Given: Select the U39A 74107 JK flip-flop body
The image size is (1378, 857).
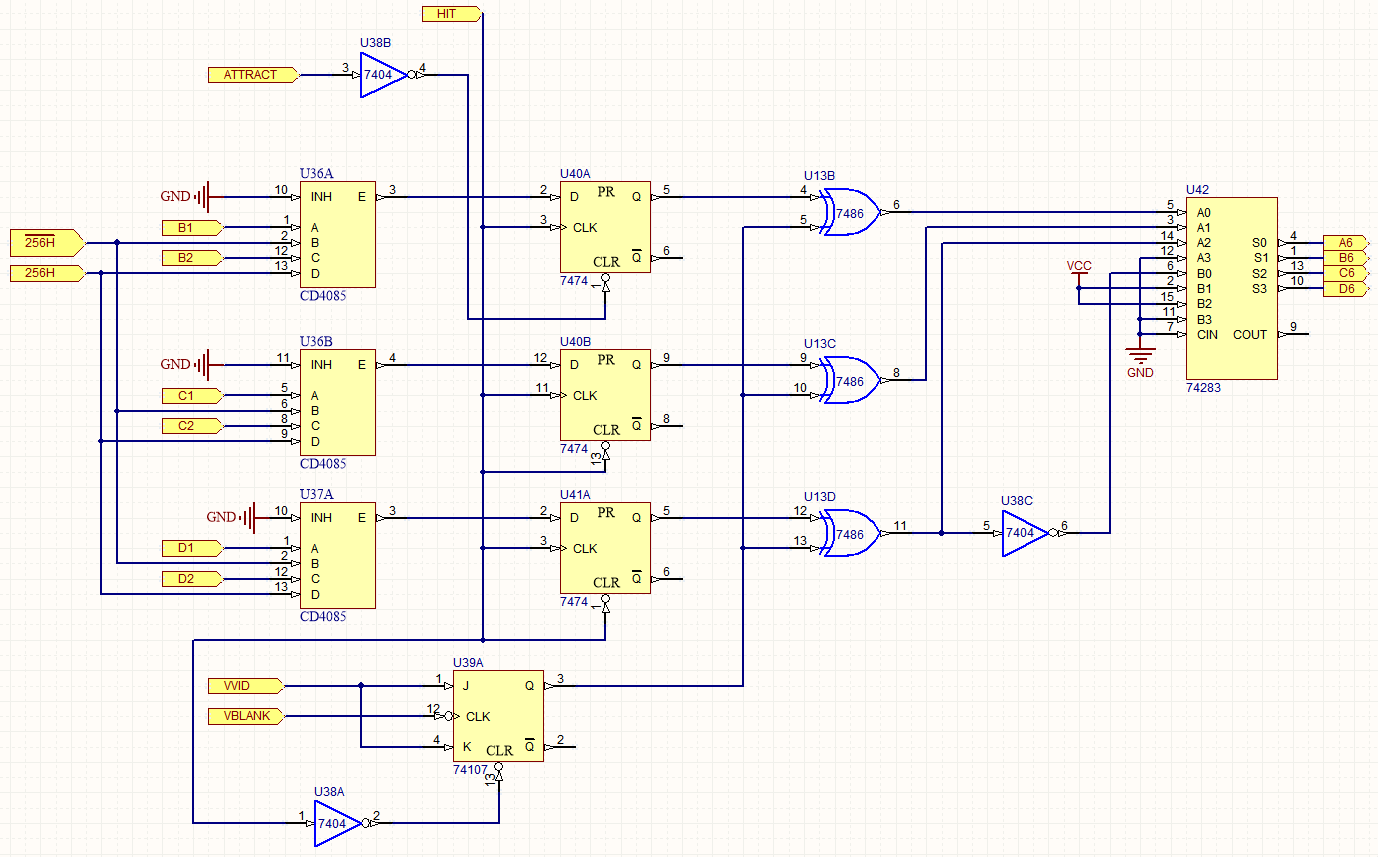Looking at the screenshot, I should click(x=498, y=716).
